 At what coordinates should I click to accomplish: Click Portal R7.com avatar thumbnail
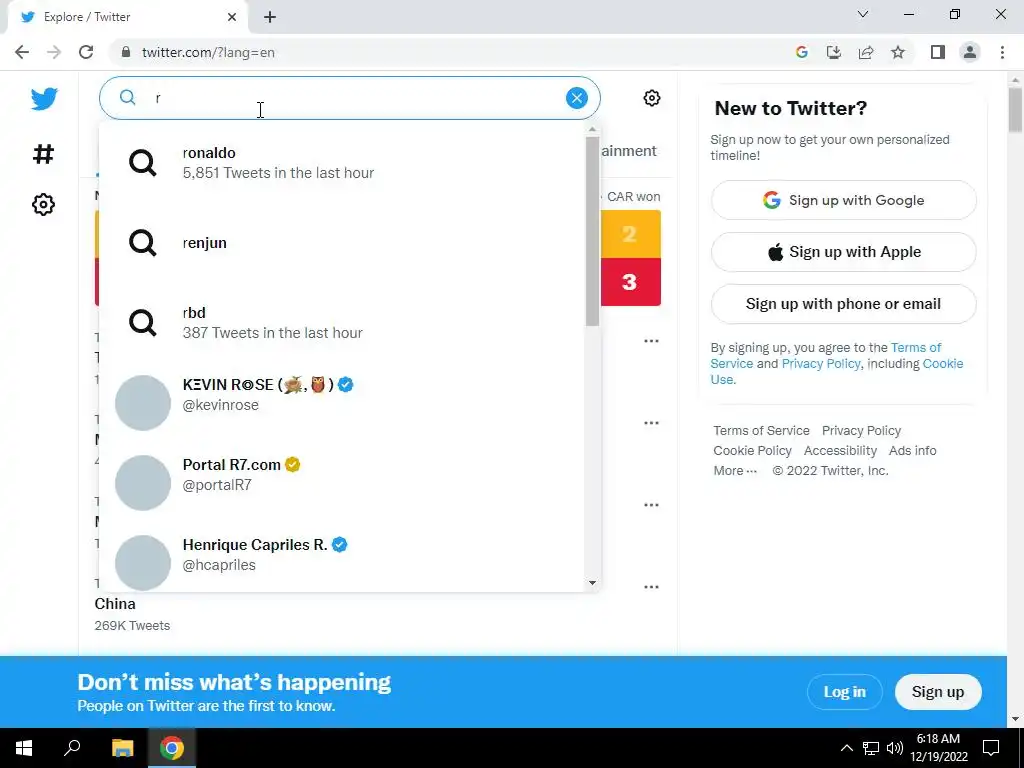click(142, 483)
